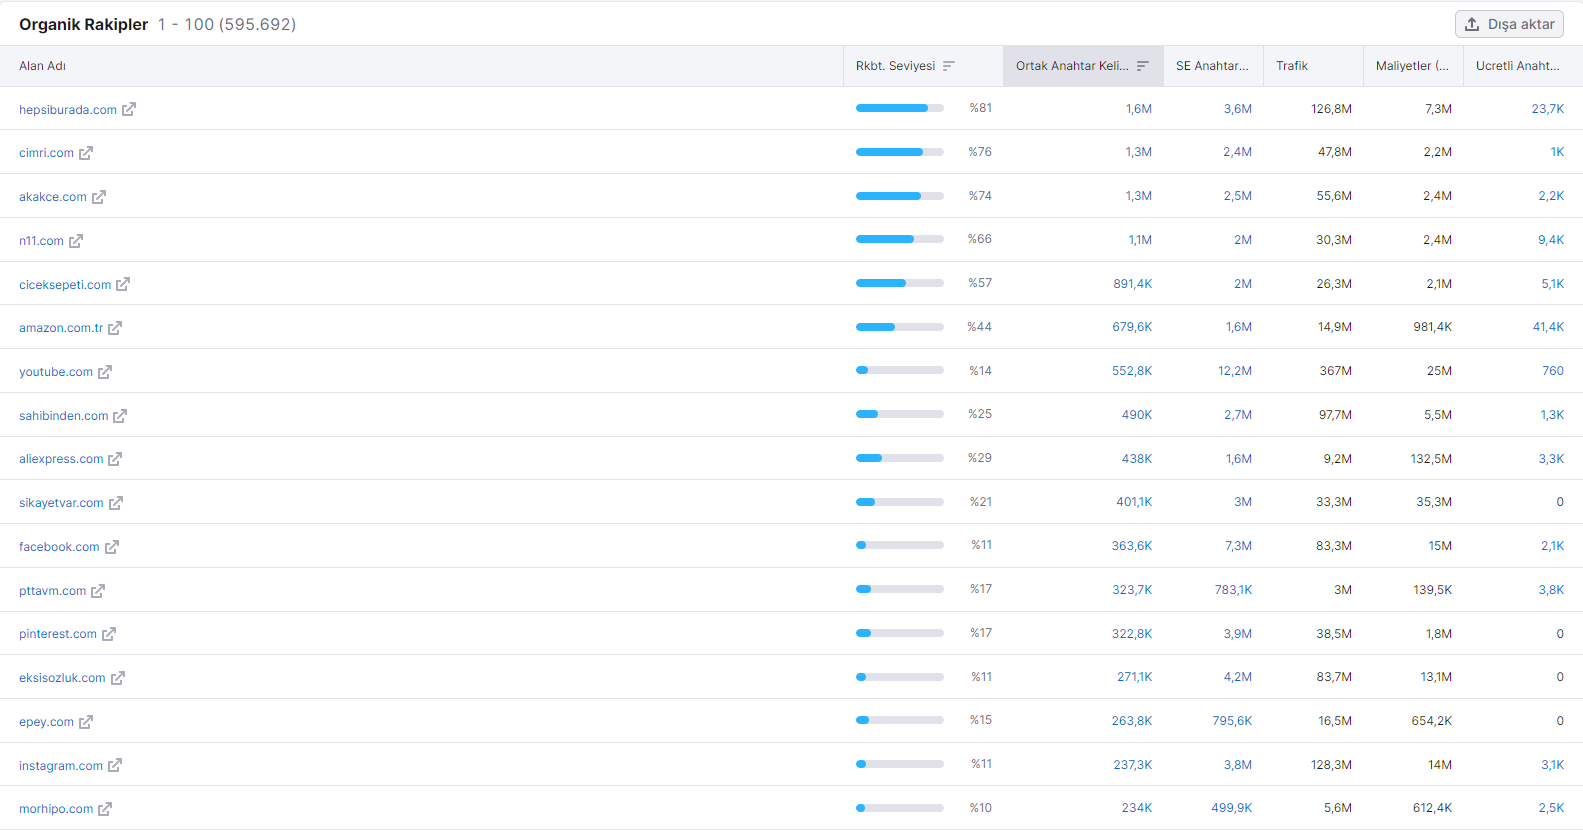Viewport: 1583px width, 830px height.
Task: Open sahibinden.com external link icon
Action: click(120, 416)
